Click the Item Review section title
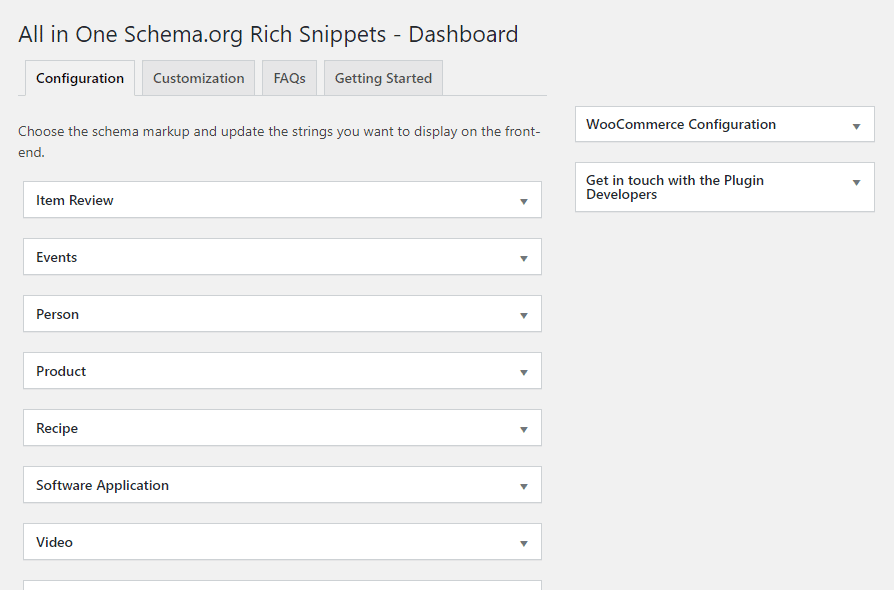 [75, 200]
